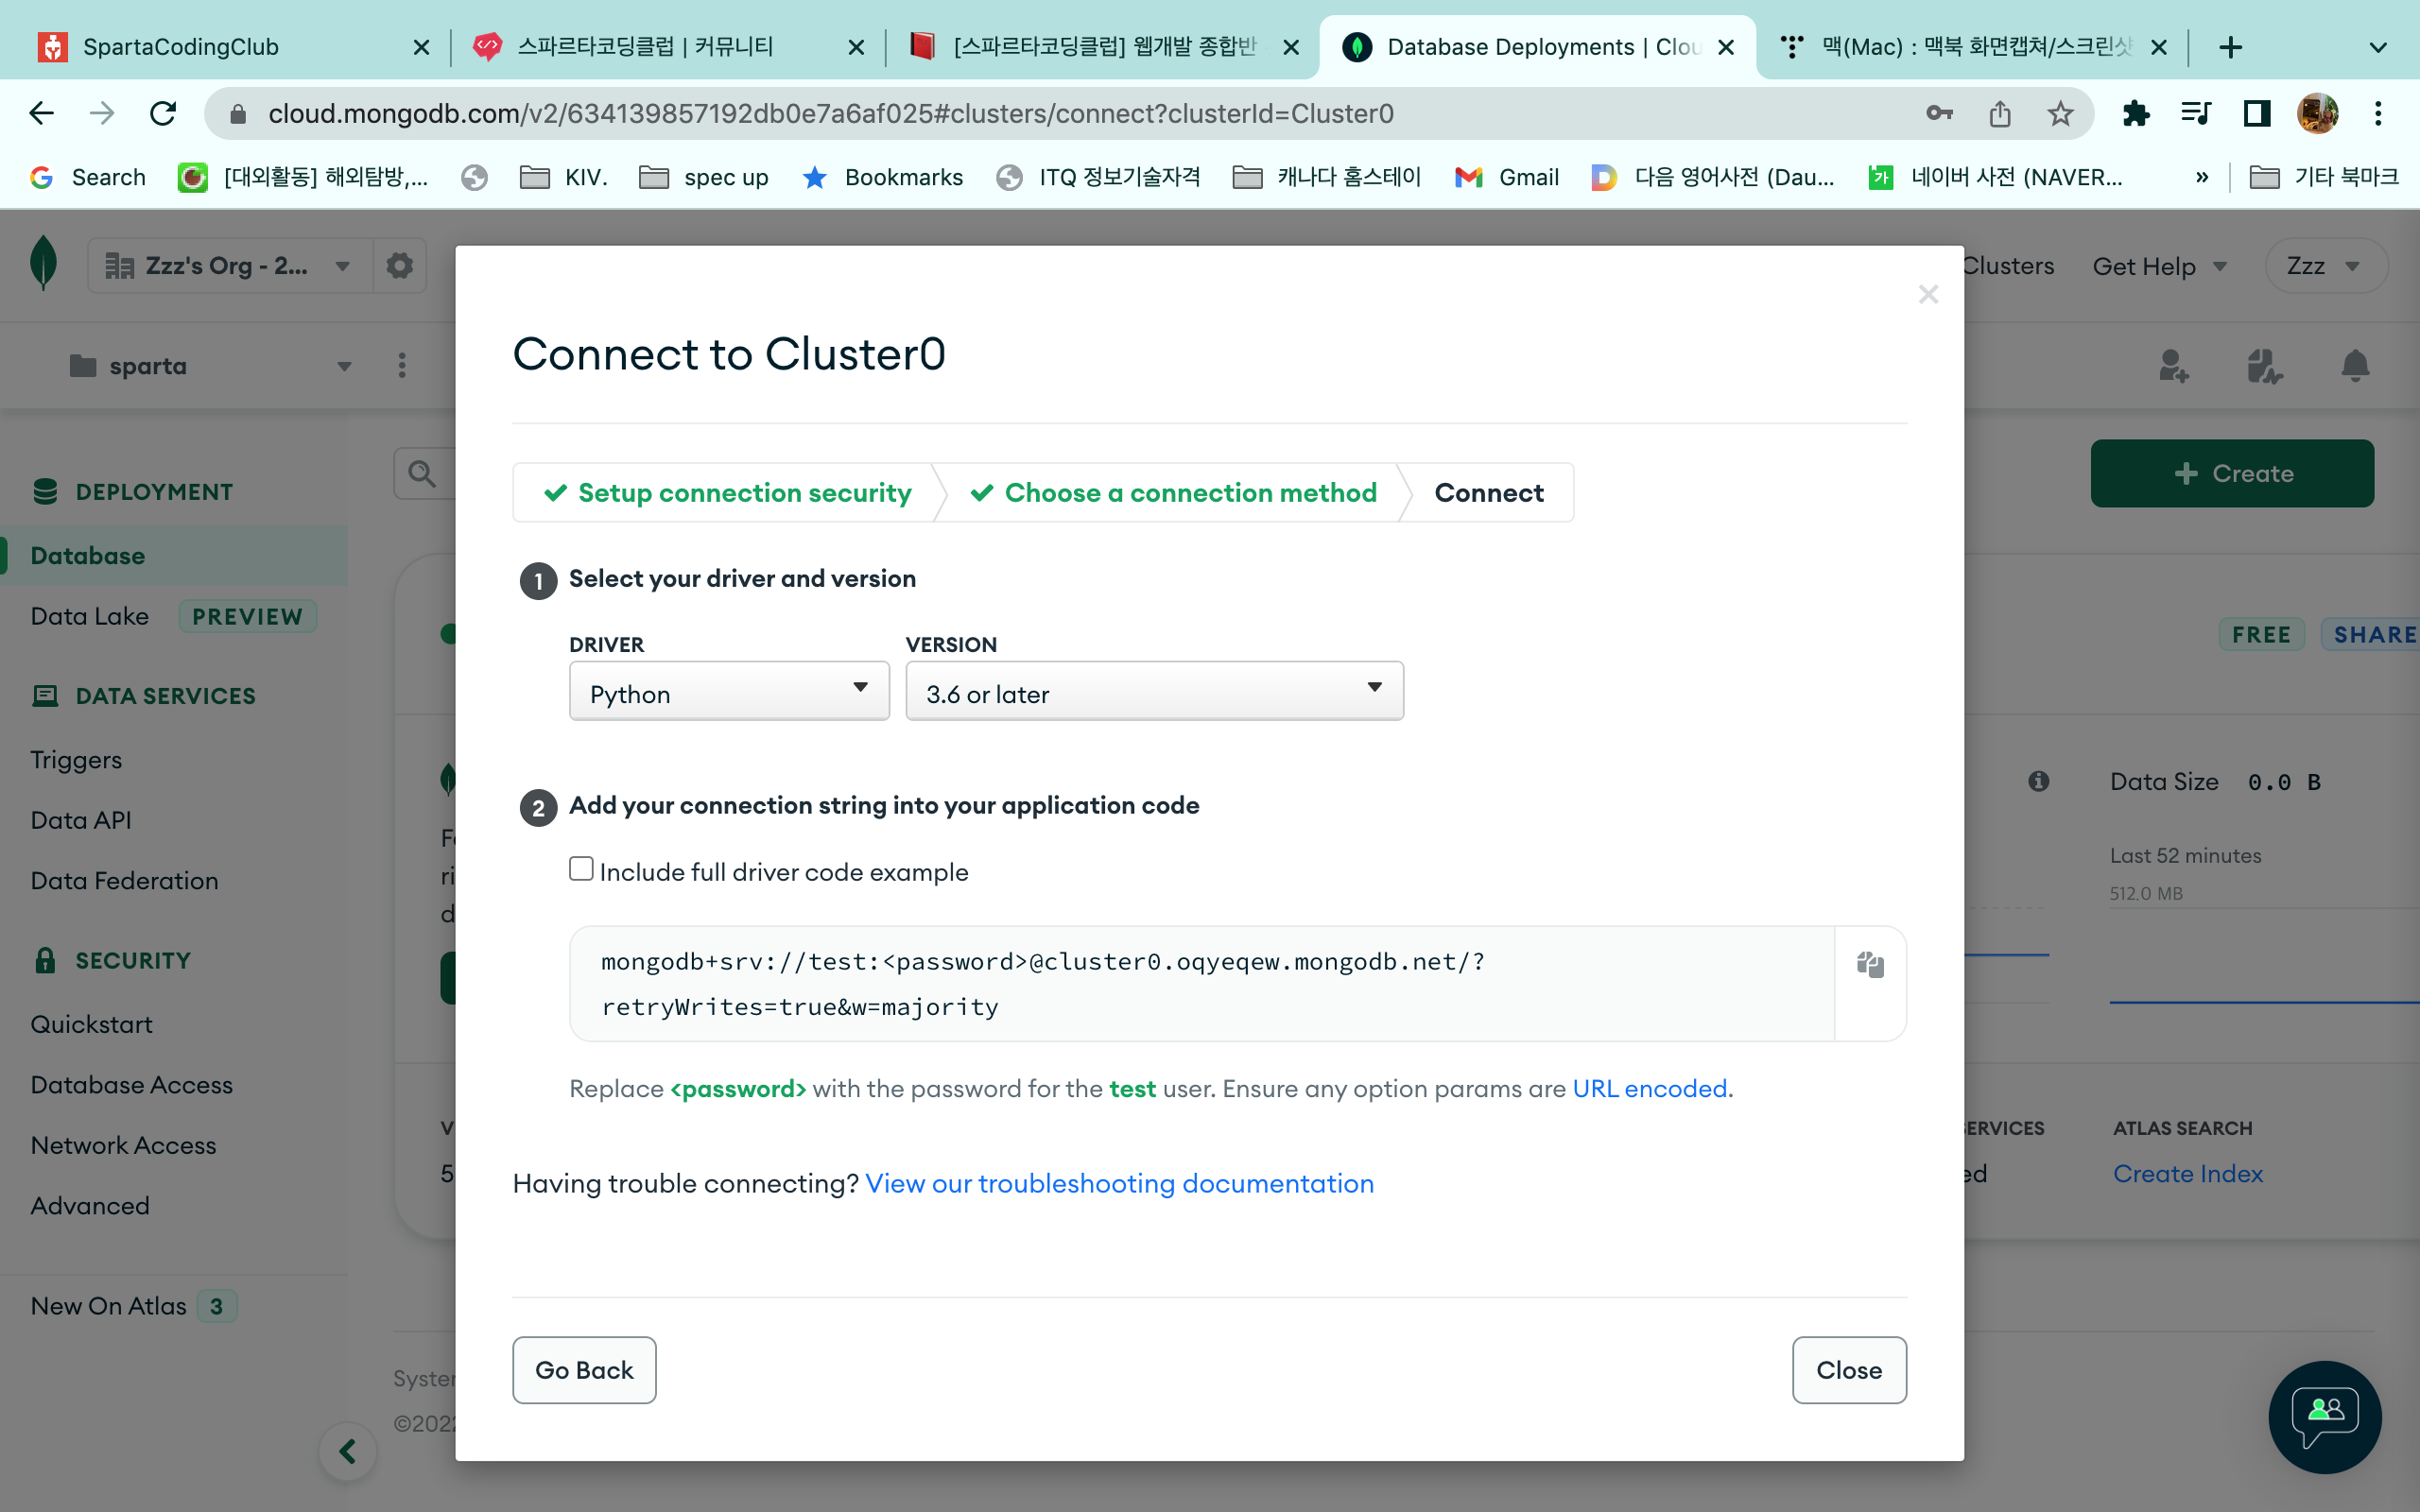Image resolution: width=2420 pixels, height=1512 pixels.
Task: Copy the connection string to clipboard
Action: click(1870, 964)
